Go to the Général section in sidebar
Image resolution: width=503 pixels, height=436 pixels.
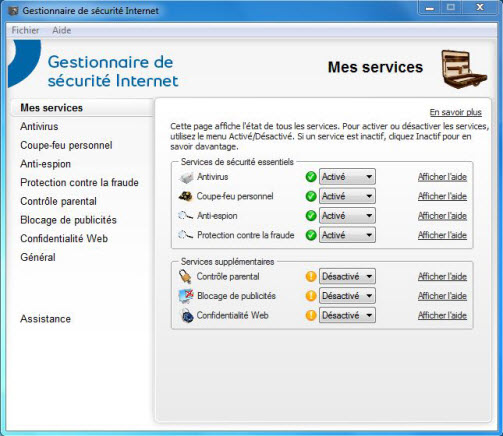click(x=38, y=257)
